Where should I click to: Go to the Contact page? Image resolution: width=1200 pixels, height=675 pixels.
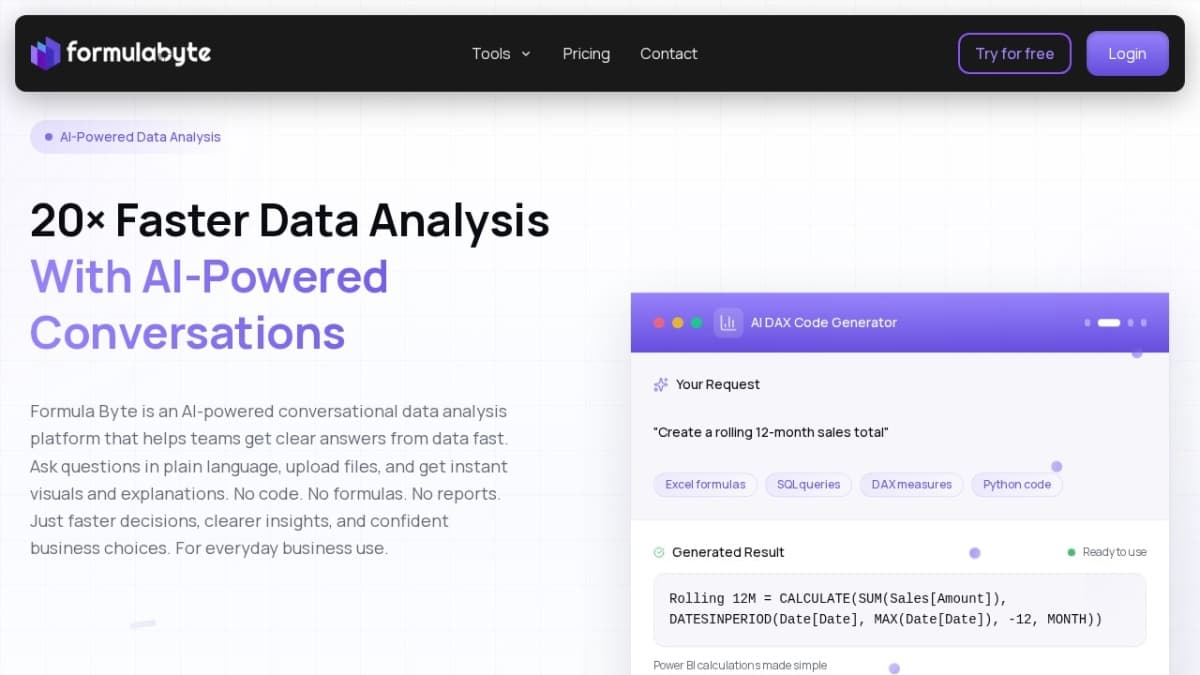point(669,54)
